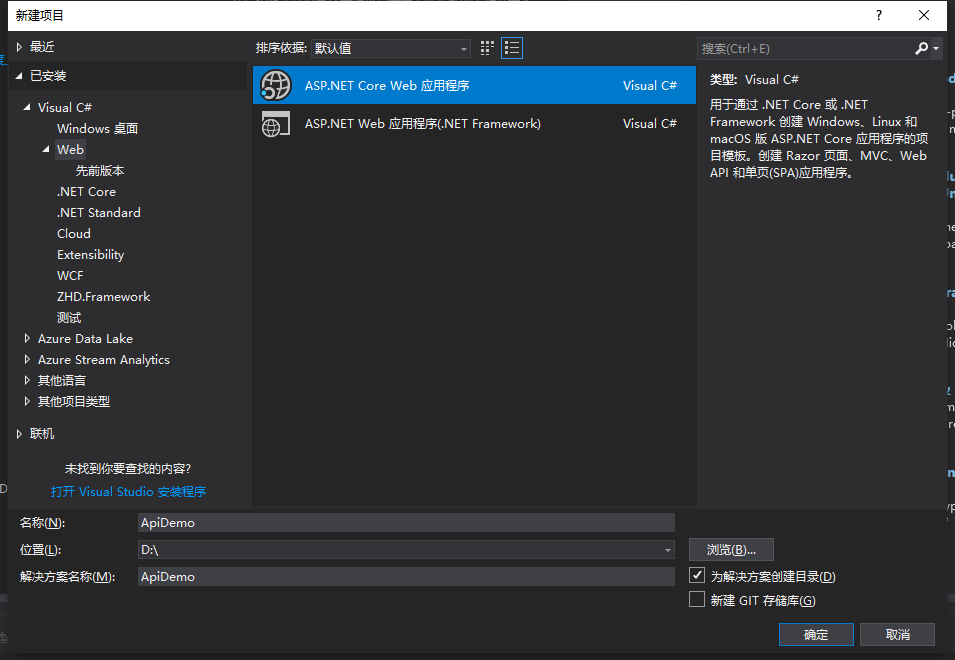Image resolution: width=955 pixels, height=660 pixels.
Task: Open the sort by default value dropdown
Action: pos(390,48)
